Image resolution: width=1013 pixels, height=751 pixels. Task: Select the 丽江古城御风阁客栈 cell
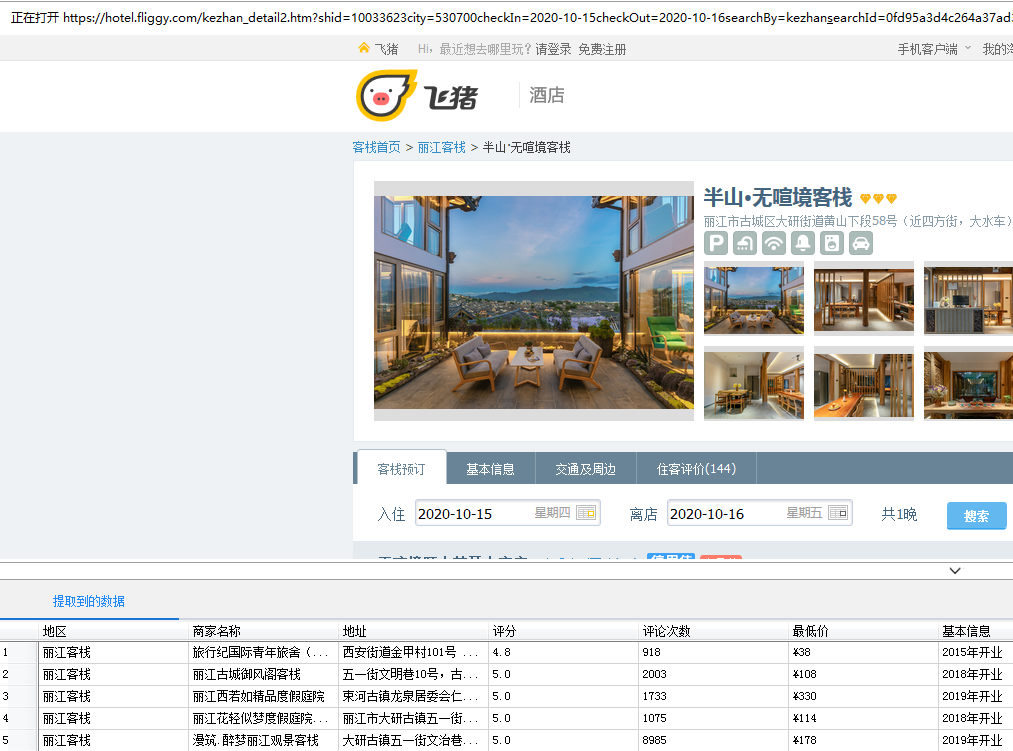click(264, 674)
